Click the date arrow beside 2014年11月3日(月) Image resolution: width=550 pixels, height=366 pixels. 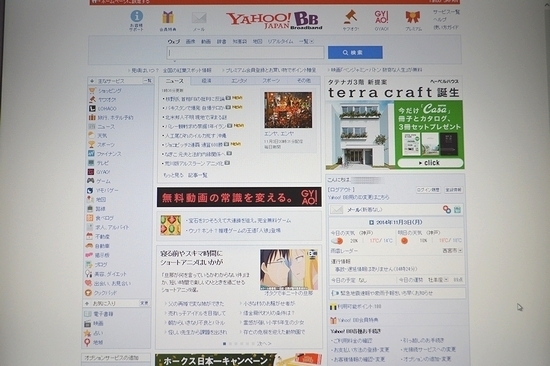coord(371,222)
